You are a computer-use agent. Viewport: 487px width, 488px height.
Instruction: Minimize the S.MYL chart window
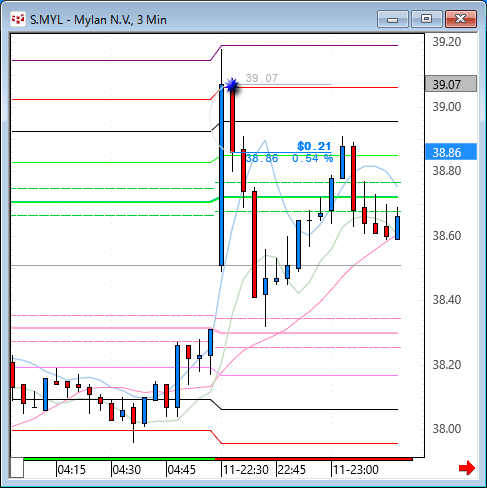tap(393, 19)
